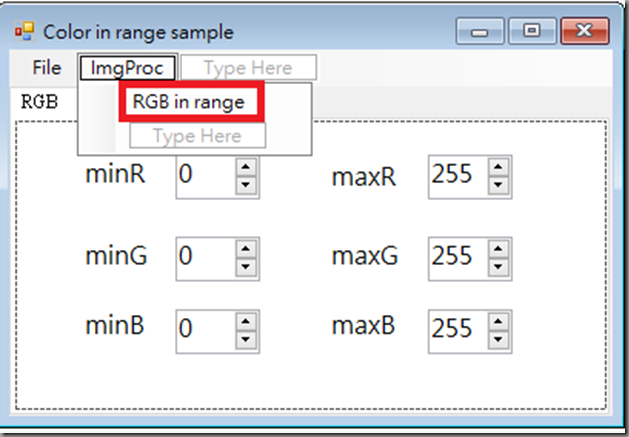
Task: Increase maxG value with up arrow
Action: 499,249
